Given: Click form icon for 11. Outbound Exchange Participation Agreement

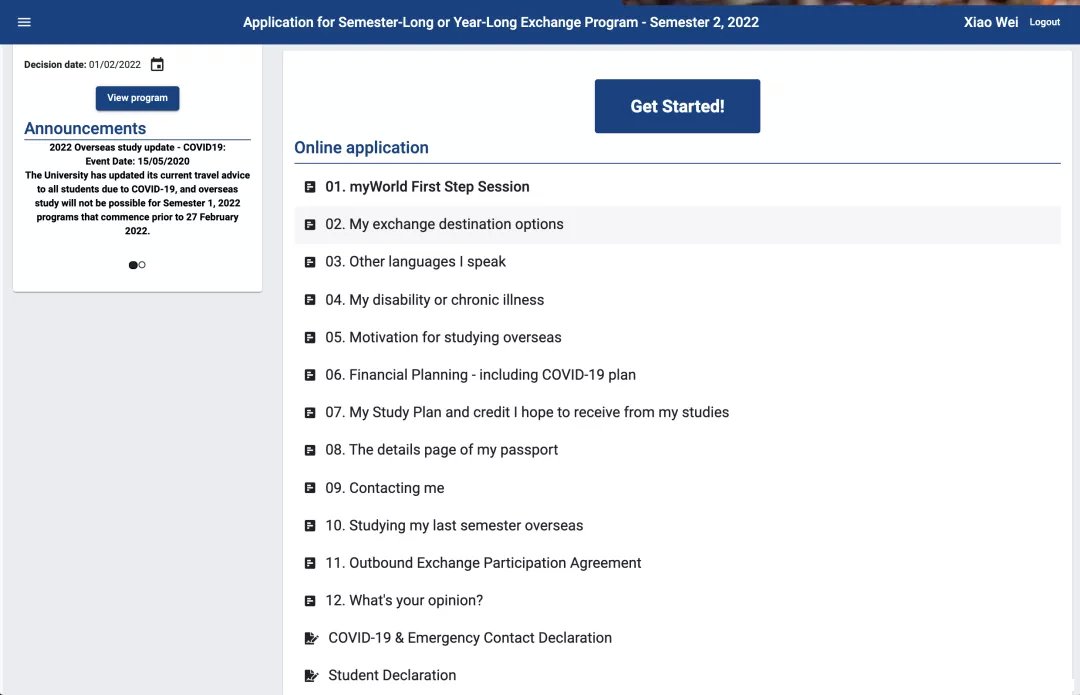Looking at the screenshot, I should (310, 563).
